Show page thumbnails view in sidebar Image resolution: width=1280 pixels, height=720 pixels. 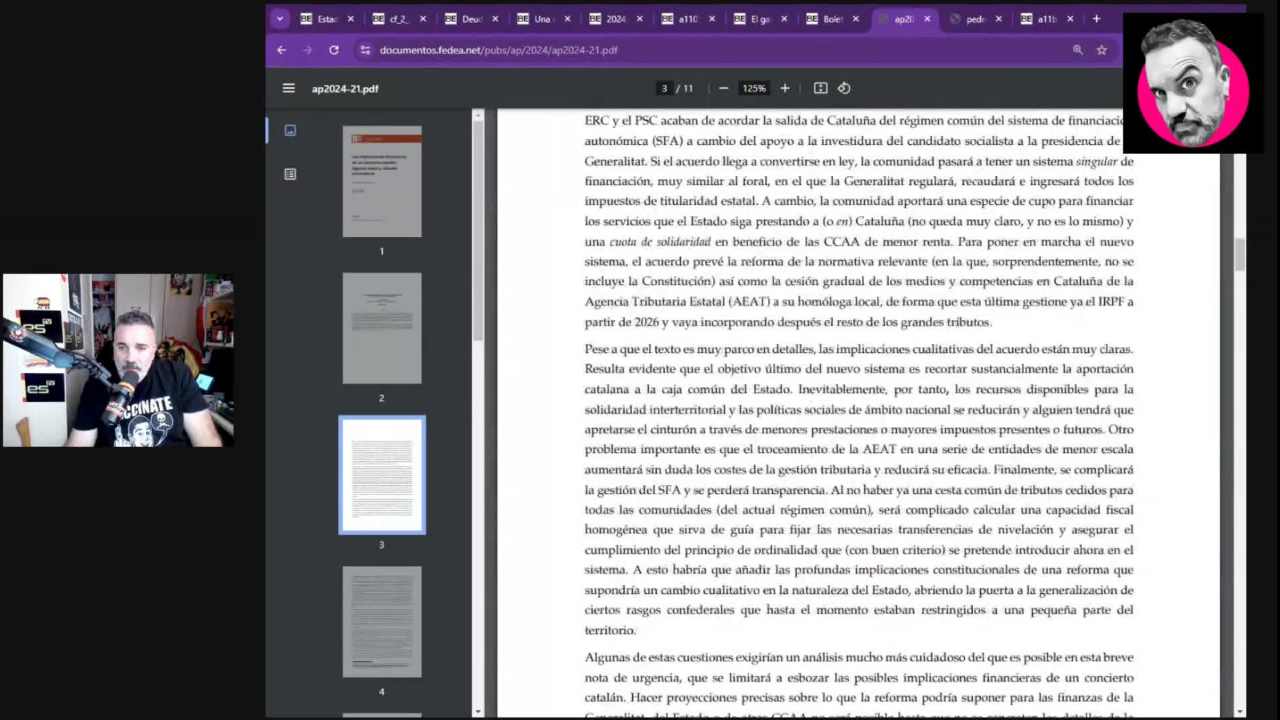290,130
